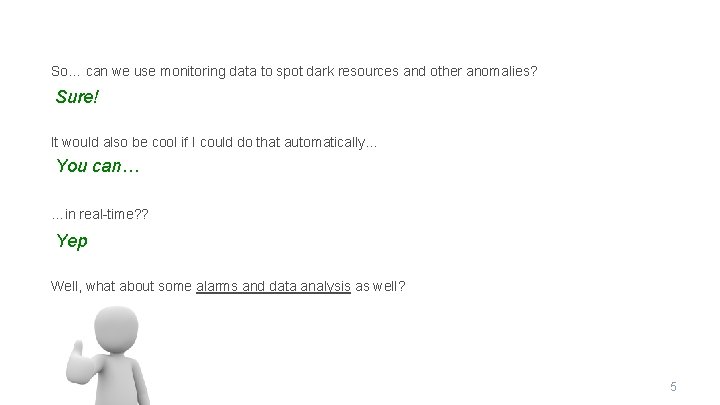Click the word 'automatically…' in the second question
Screen dimensions: 720x405
(x=331, y=143)
